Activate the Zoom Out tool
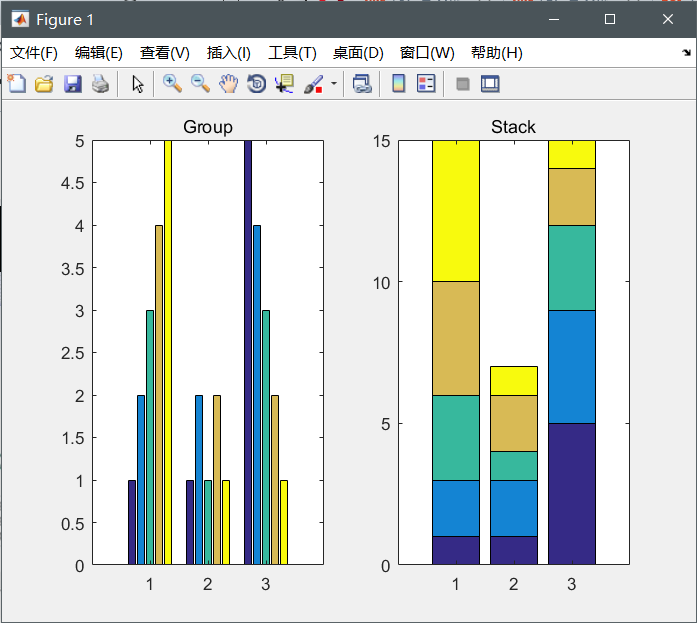Image resolution: width=697 pixels, height=623 pixels. click(200, 84)
